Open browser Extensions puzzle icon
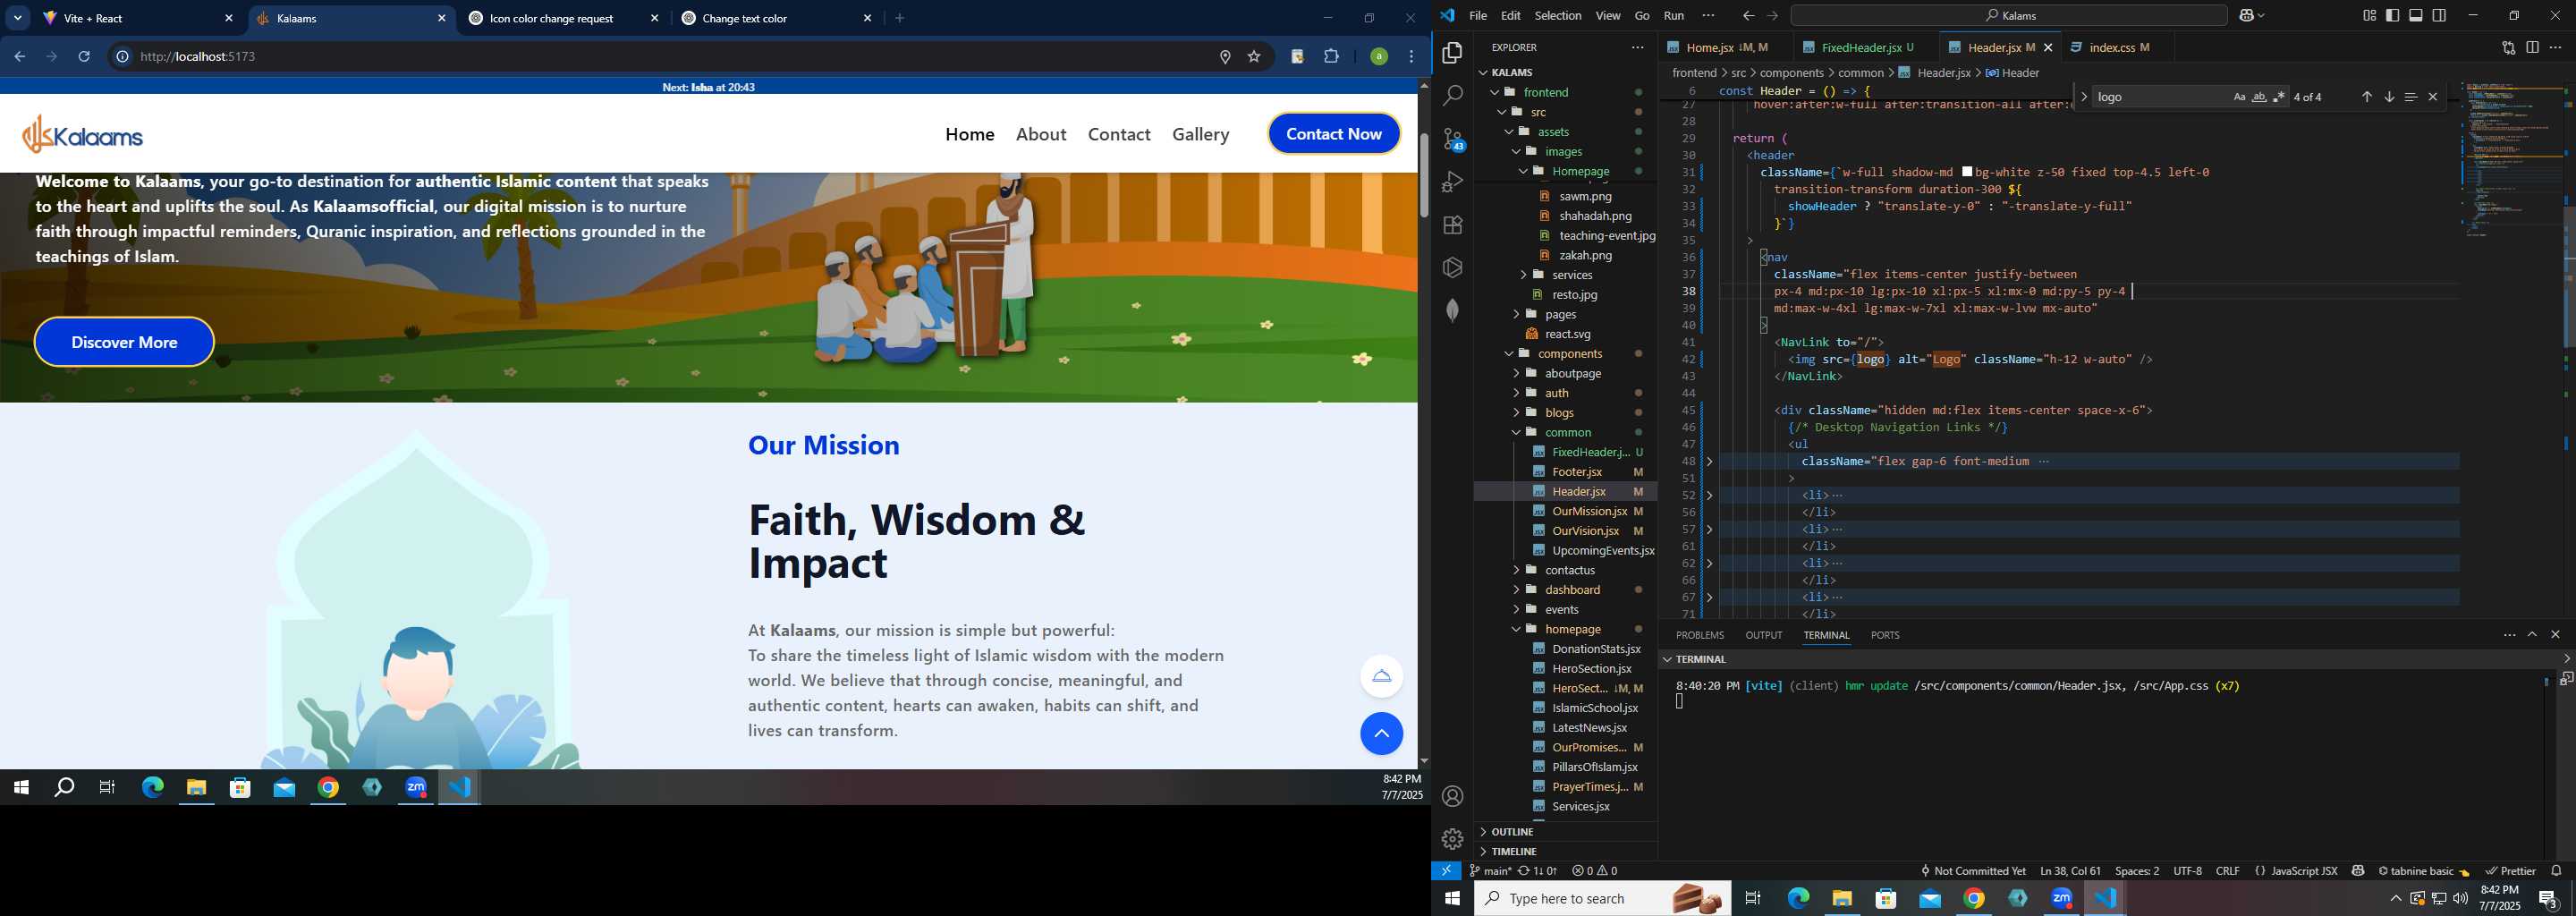Viewport: 2576px width, 916px height. point(1331,57)
